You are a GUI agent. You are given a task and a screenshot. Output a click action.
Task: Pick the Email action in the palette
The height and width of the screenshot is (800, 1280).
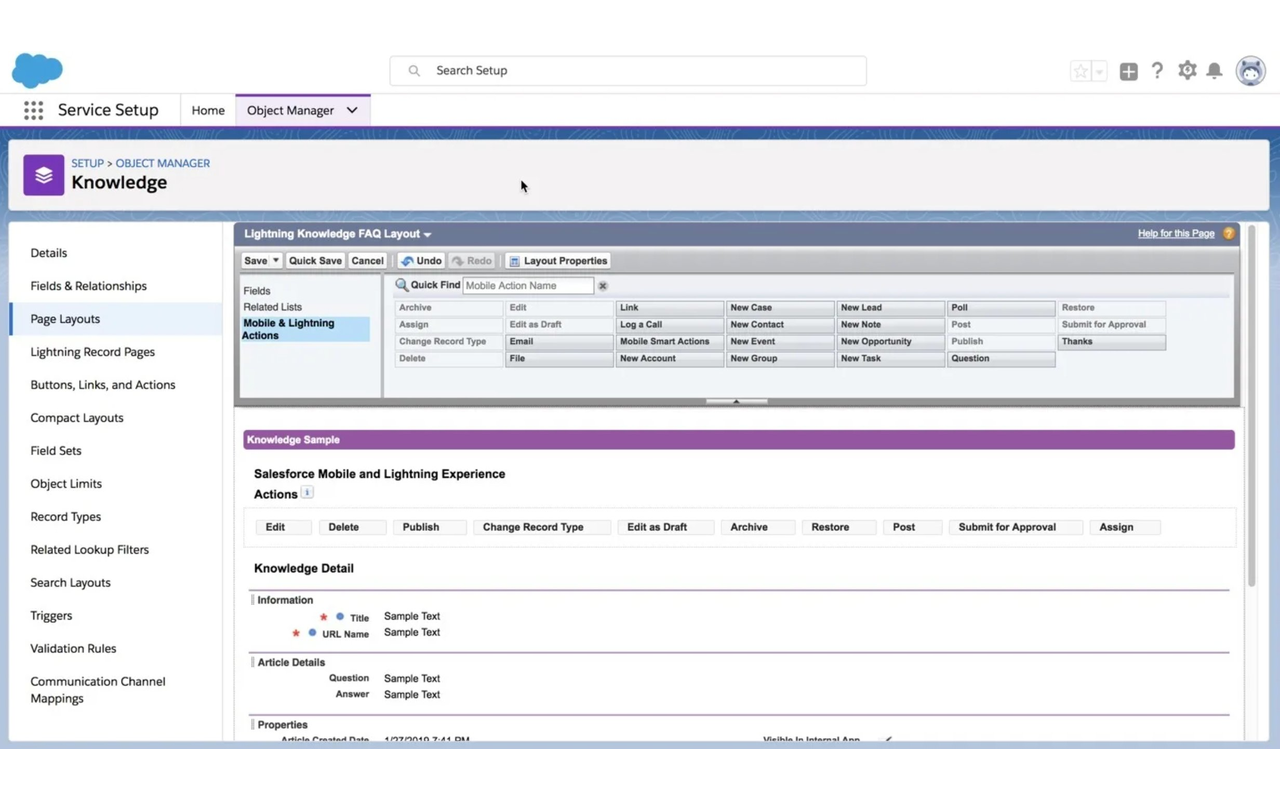560,342
